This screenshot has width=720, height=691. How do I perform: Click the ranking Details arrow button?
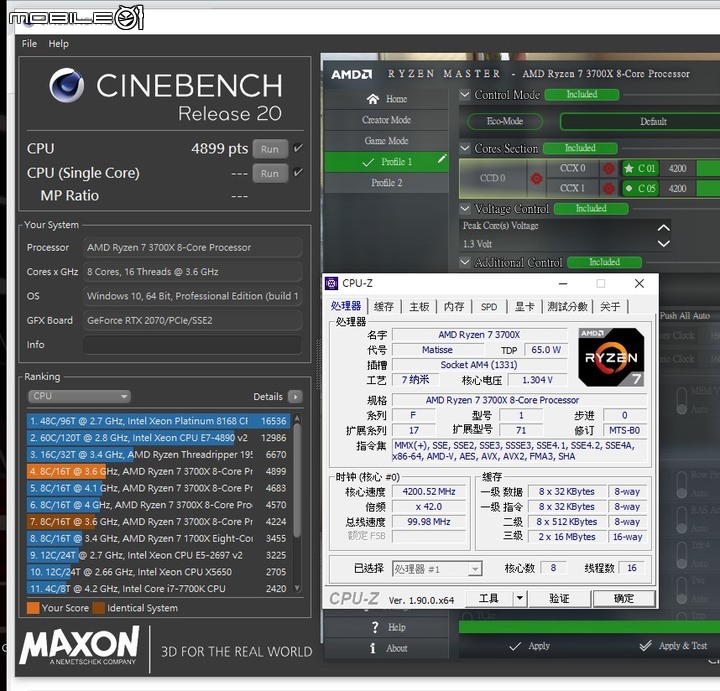[x=295, y=396]
